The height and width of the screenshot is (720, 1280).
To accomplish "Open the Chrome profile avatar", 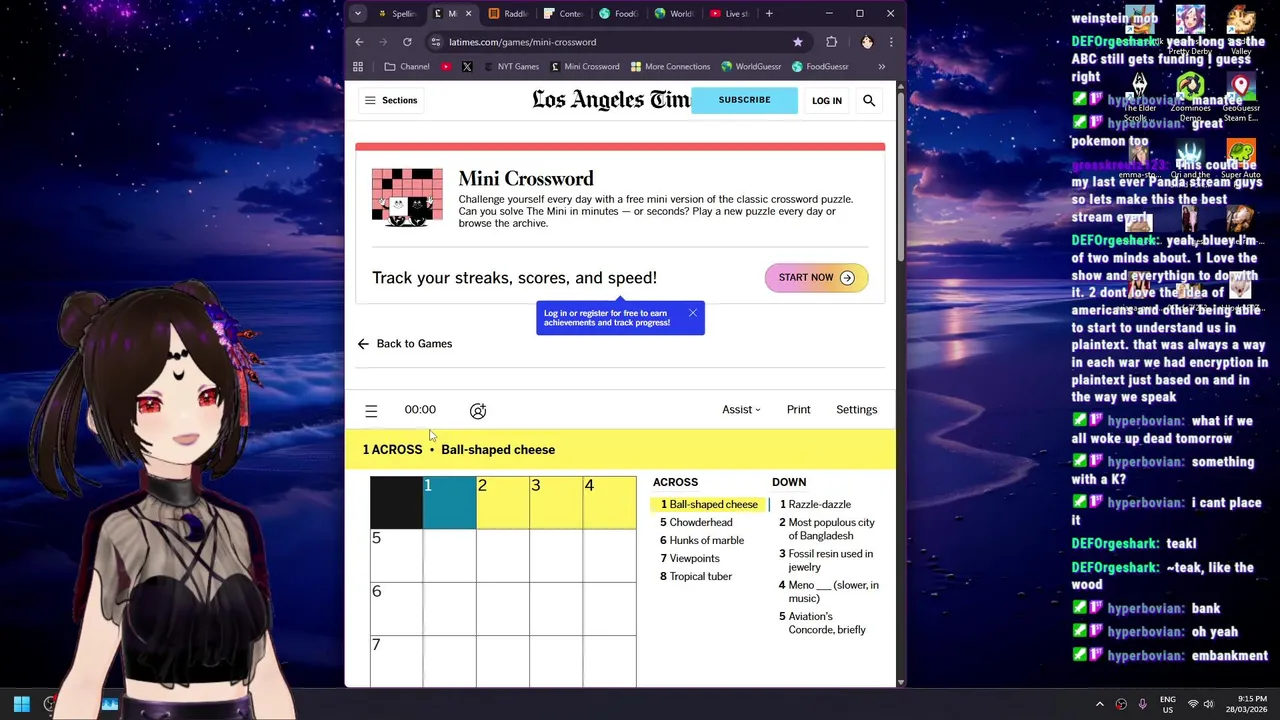I will pos(867,42).
